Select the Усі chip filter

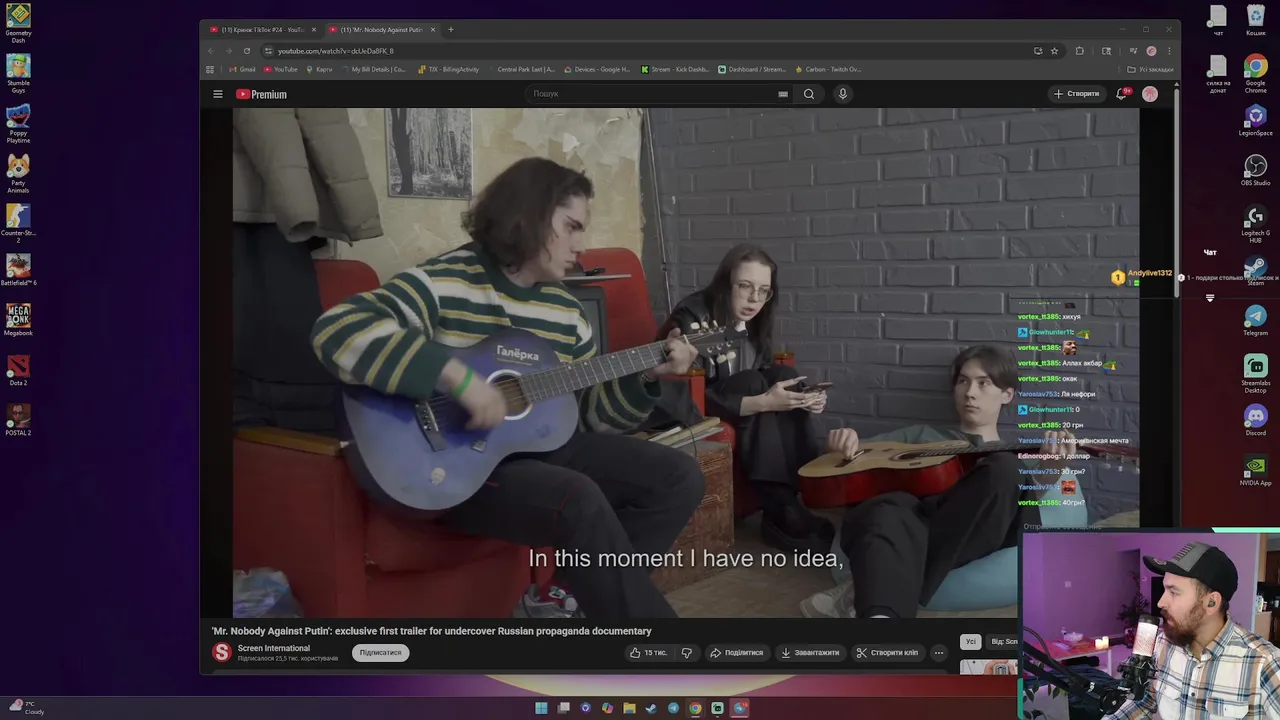[970, 641]
